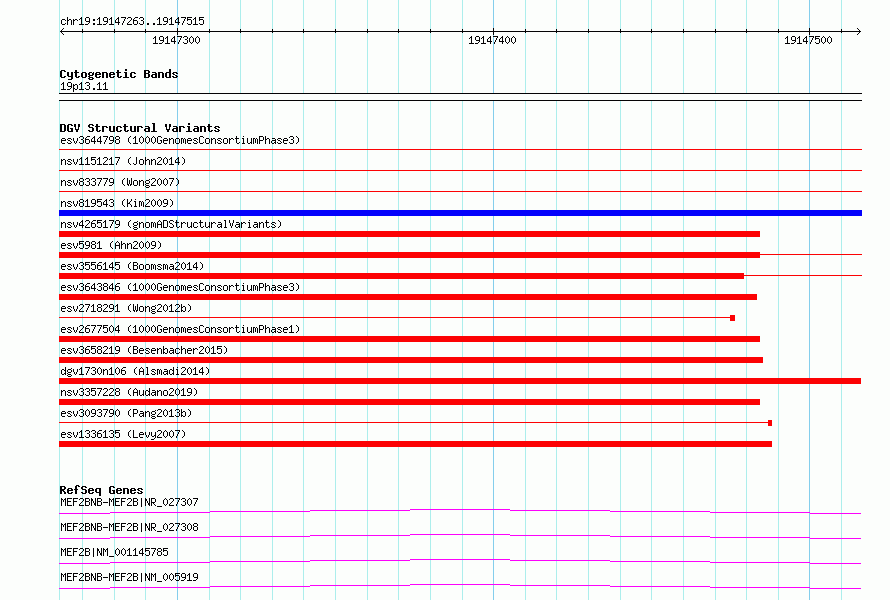Open gene MEF2BNB-MEF2B|NR_027308 label
890x600 pixels.
[129, 527]
